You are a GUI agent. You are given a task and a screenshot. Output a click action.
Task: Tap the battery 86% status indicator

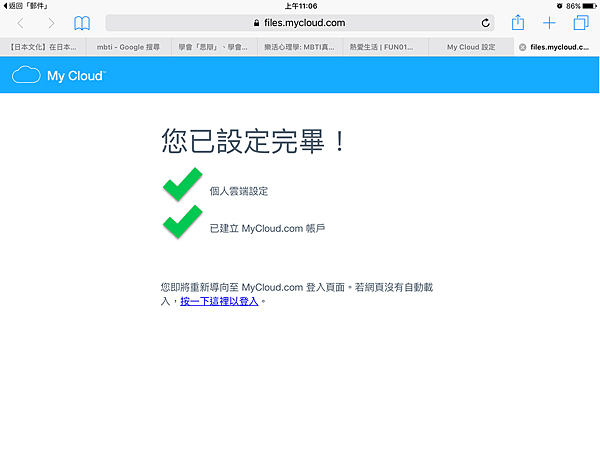pyautogui.click(x=581, y=6)
